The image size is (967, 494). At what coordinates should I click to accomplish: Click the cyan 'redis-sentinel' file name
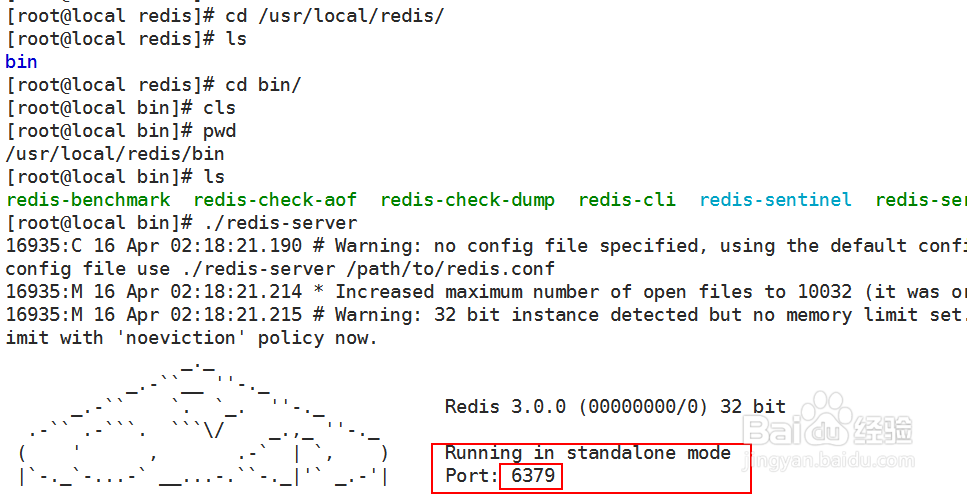pos(775,200)
